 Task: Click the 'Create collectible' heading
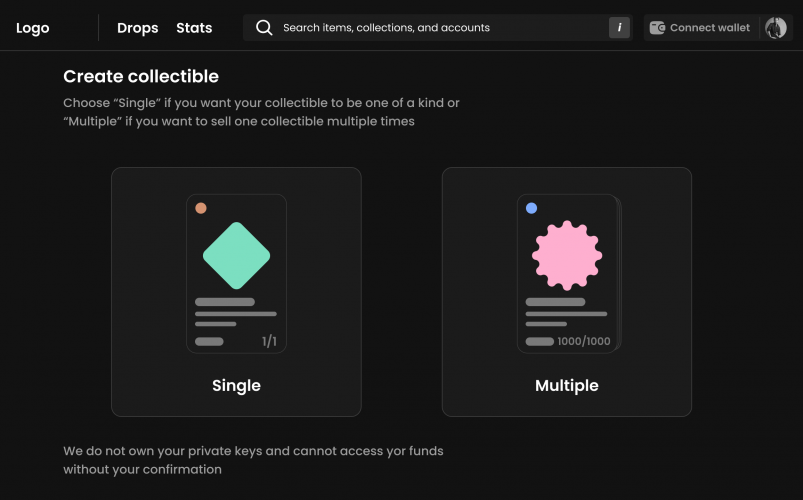coord(141,76)
